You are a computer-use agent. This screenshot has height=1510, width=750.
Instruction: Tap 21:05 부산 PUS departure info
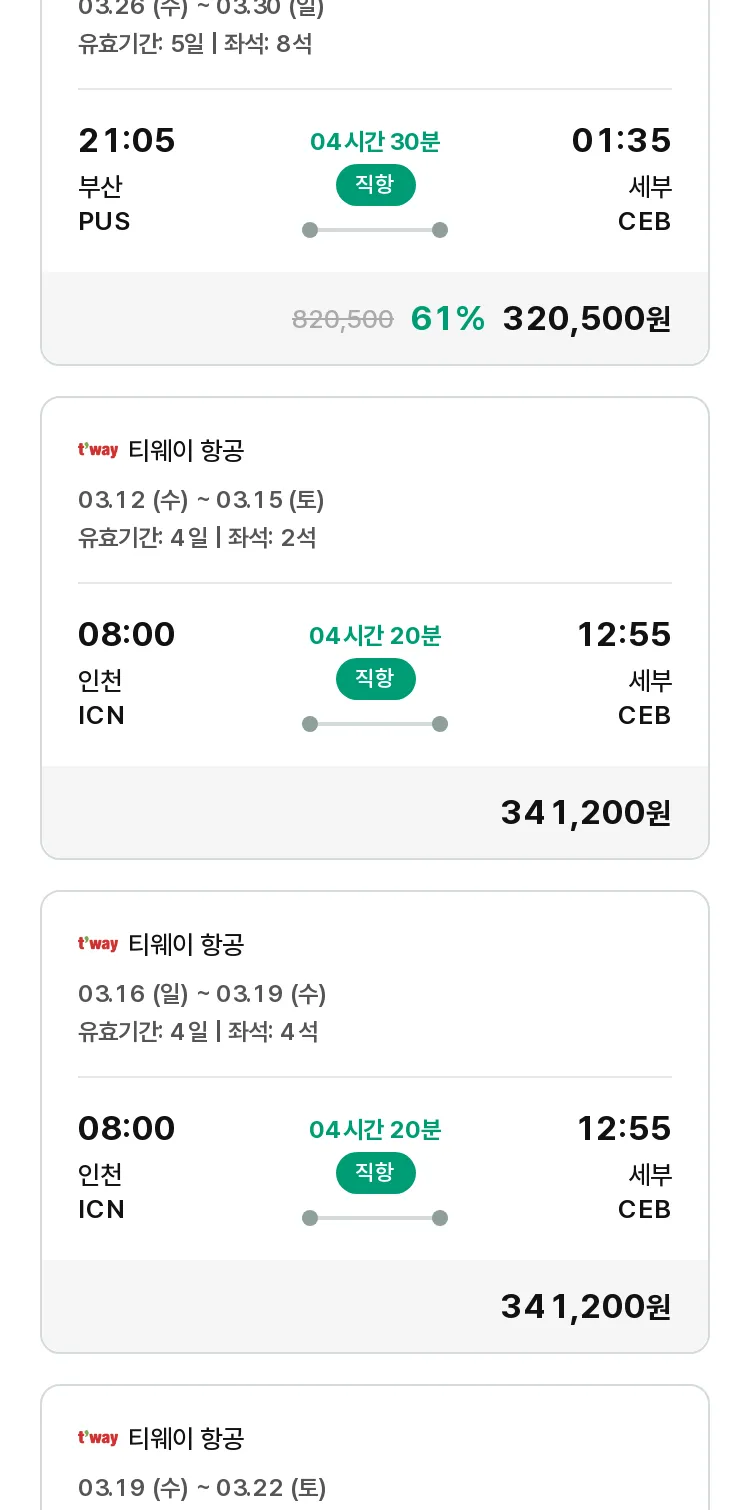coord(127,180)
